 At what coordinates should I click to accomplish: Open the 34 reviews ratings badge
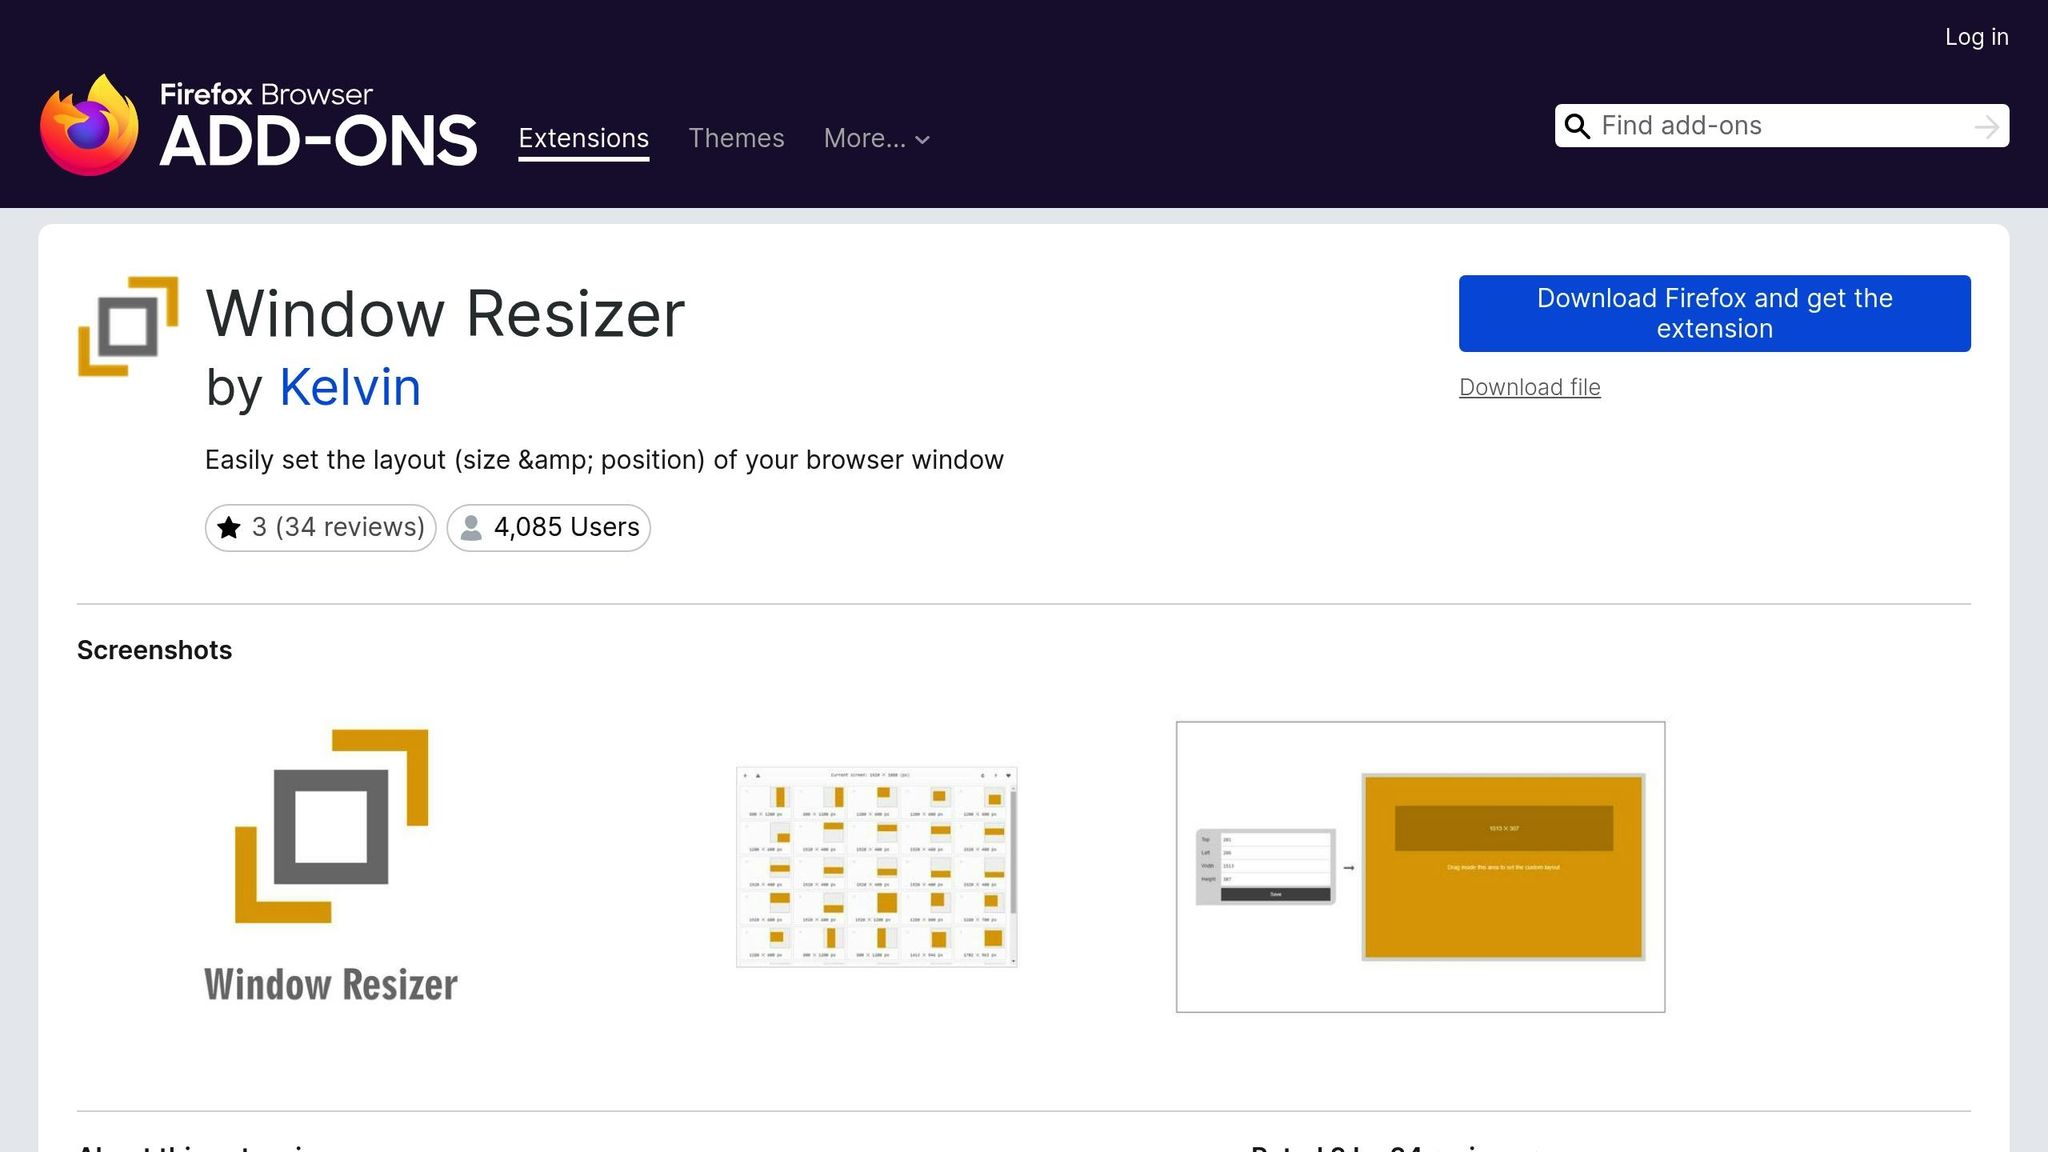click(320, 527)
